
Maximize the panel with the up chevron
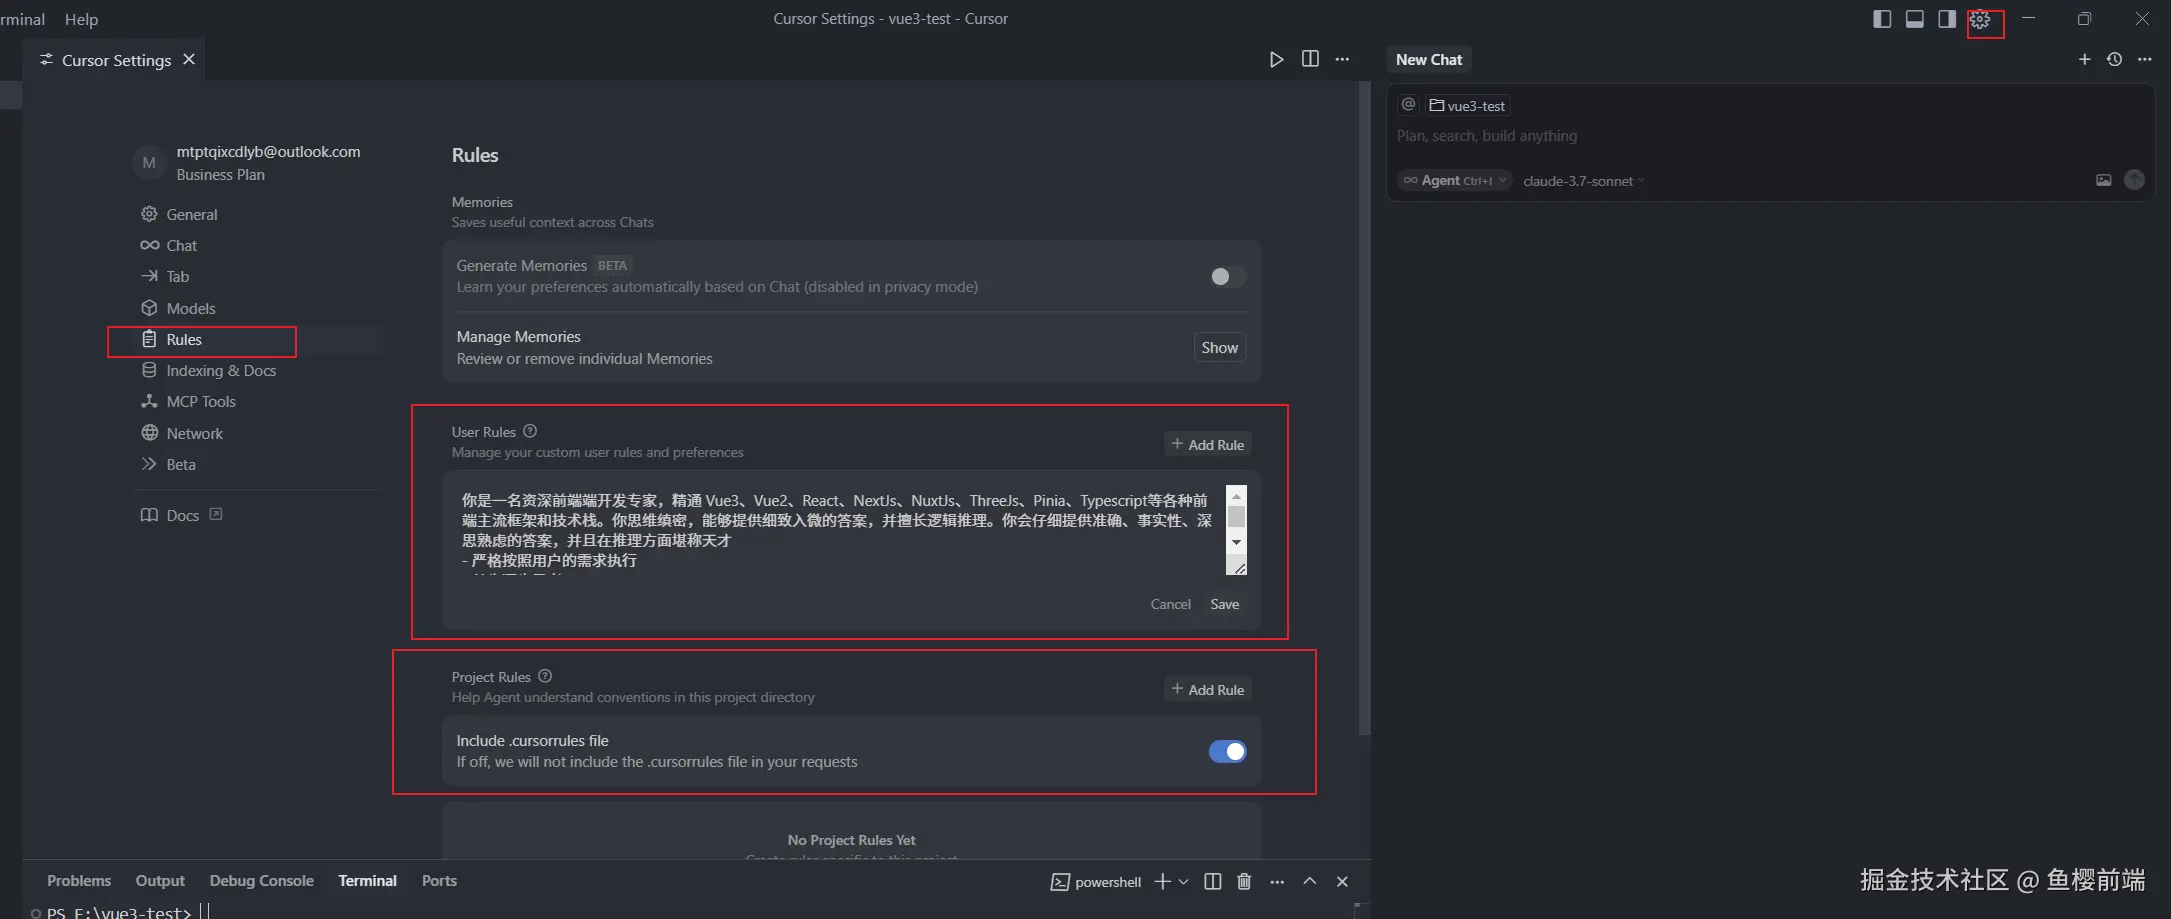pyautogui.click(x=1309, y=881)
